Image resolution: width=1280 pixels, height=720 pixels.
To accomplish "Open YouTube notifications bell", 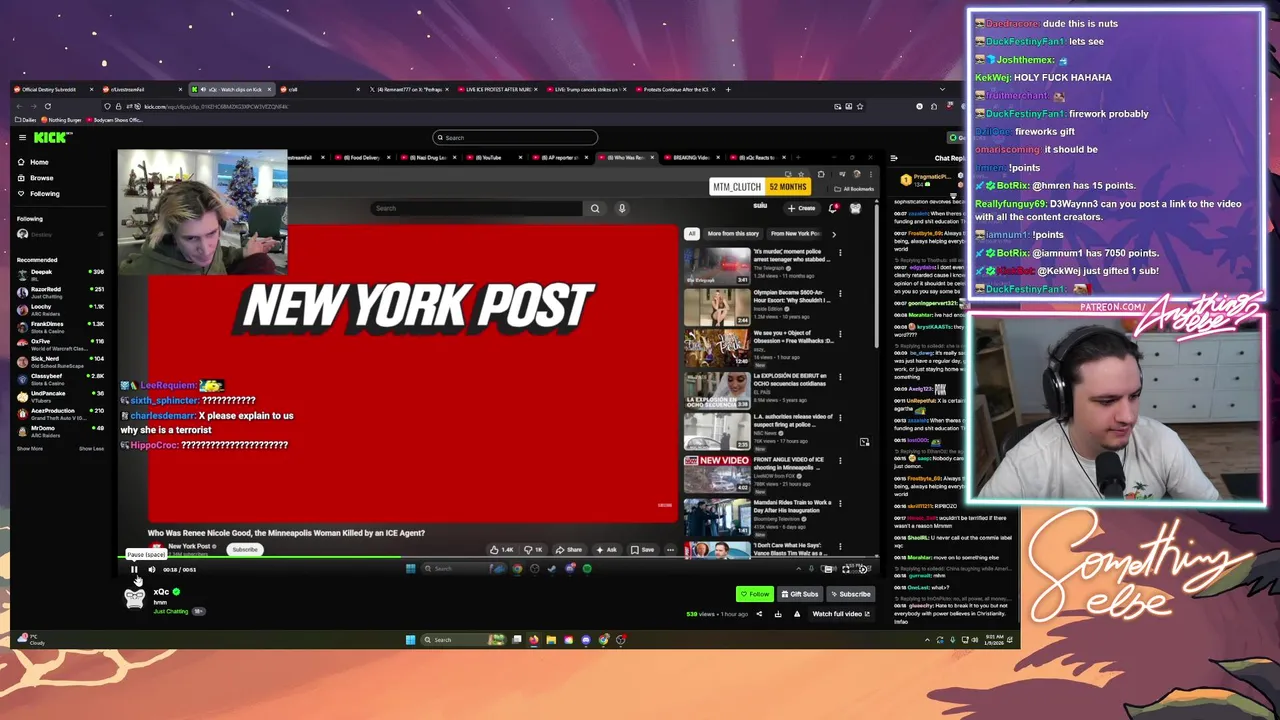I will point(833,208).
